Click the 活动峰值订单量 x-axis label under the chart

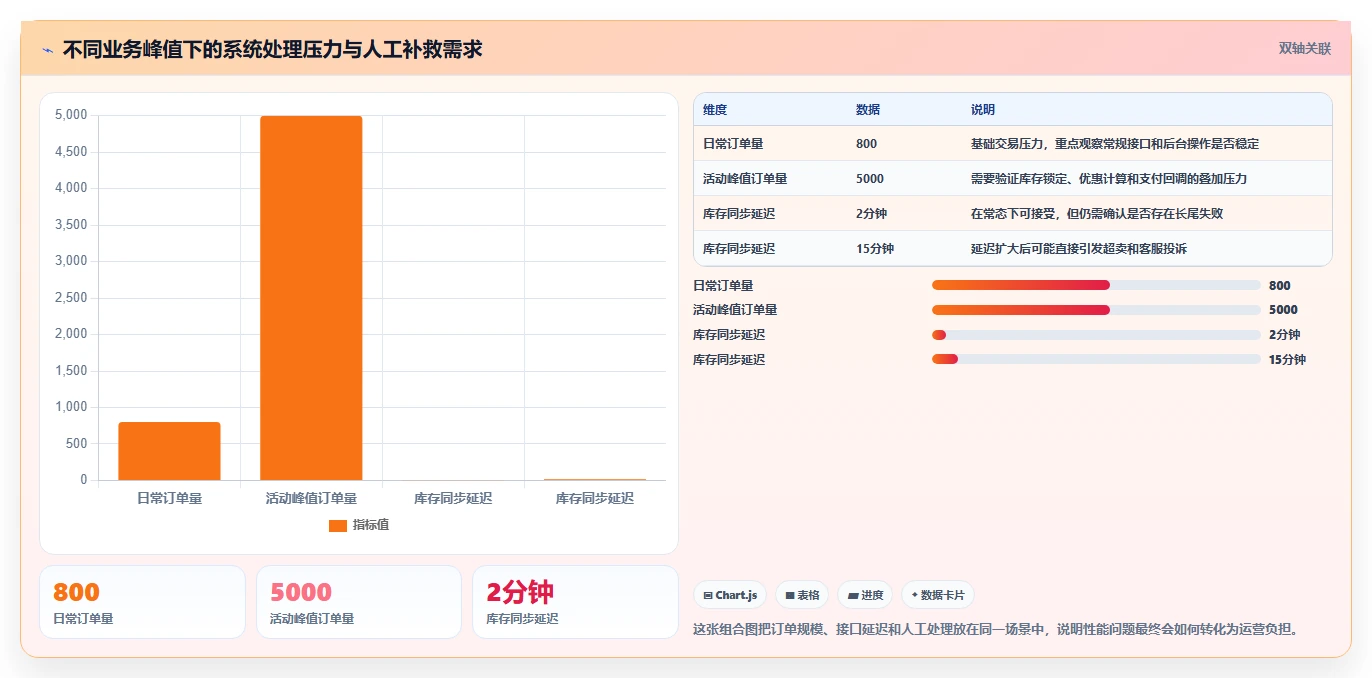(311, 498)
